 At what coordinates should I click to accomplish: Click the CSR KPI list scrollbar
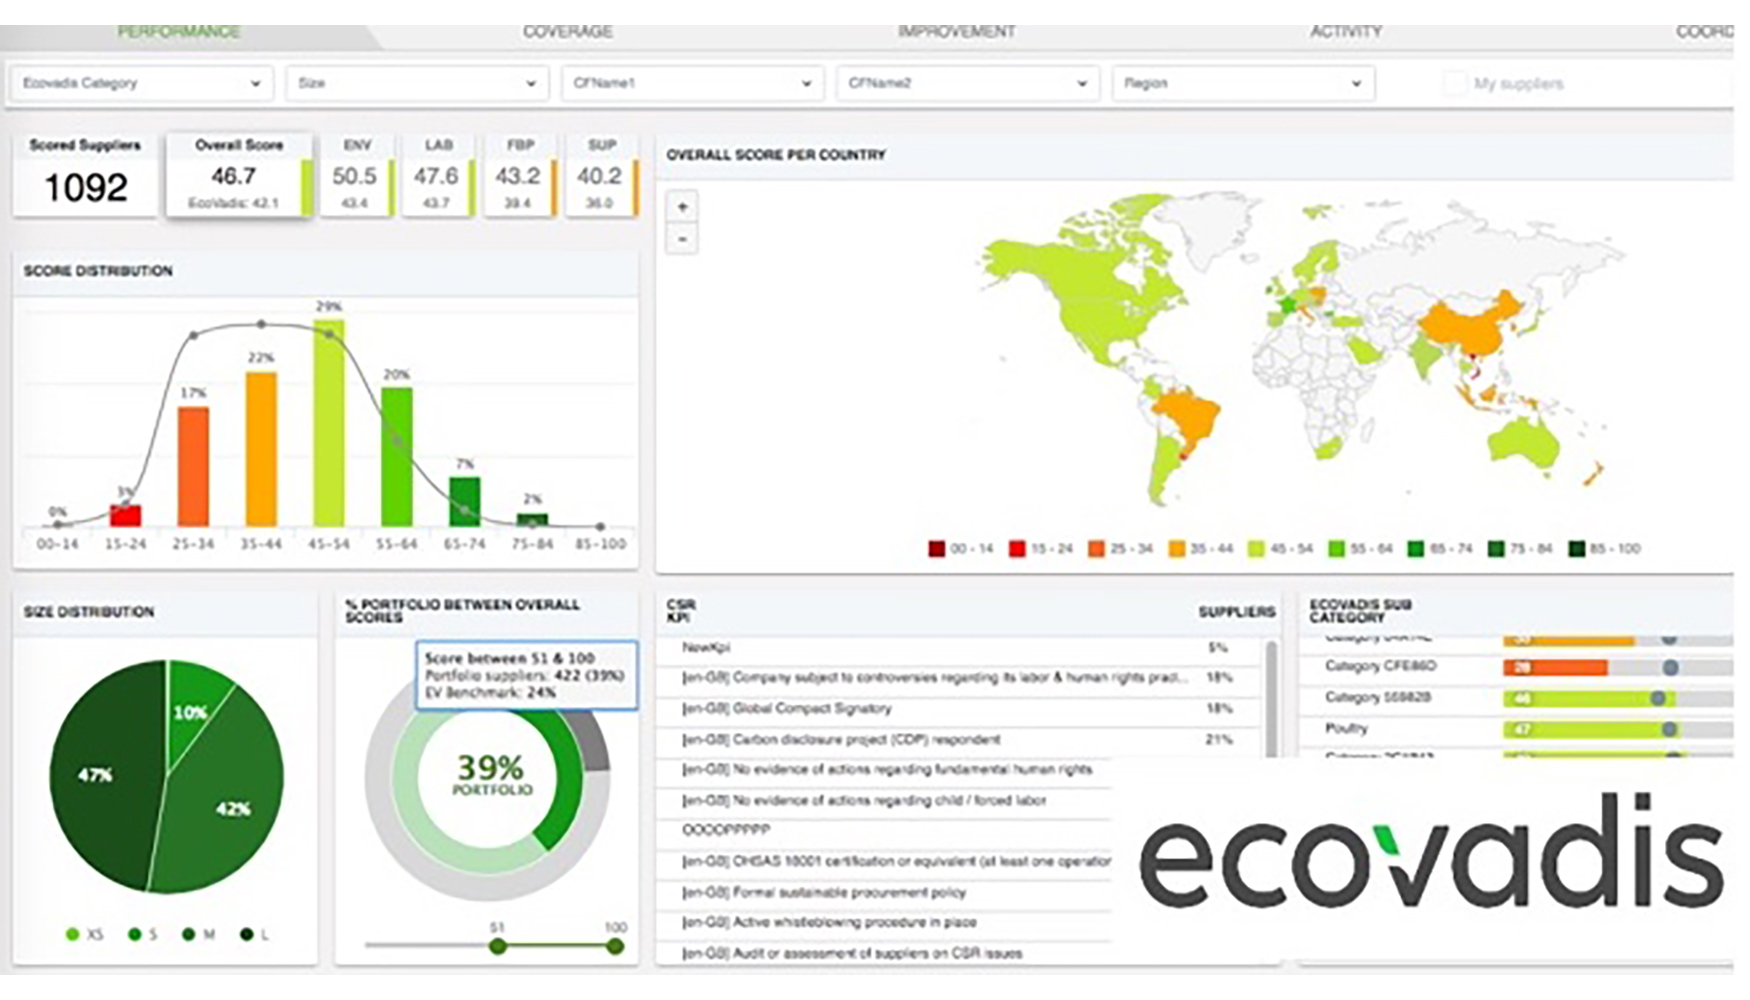[1271, 698]
